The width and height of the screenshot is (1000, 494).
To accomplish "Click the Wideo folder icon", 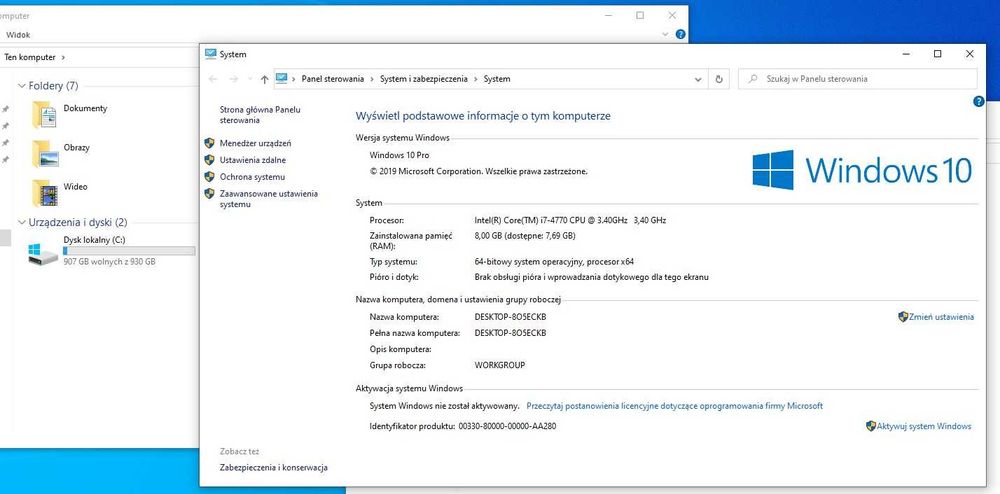I will 45,193.
